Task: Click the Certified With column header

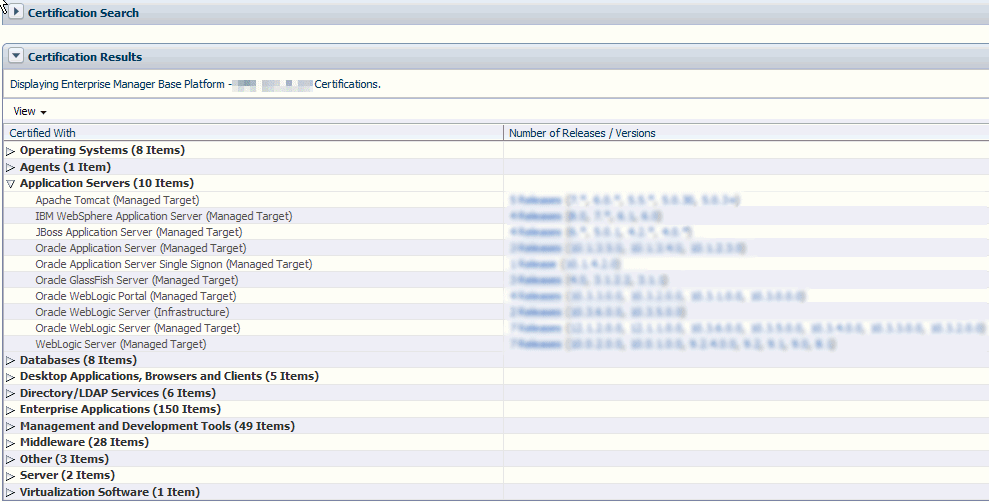Action: coord(254,133)
